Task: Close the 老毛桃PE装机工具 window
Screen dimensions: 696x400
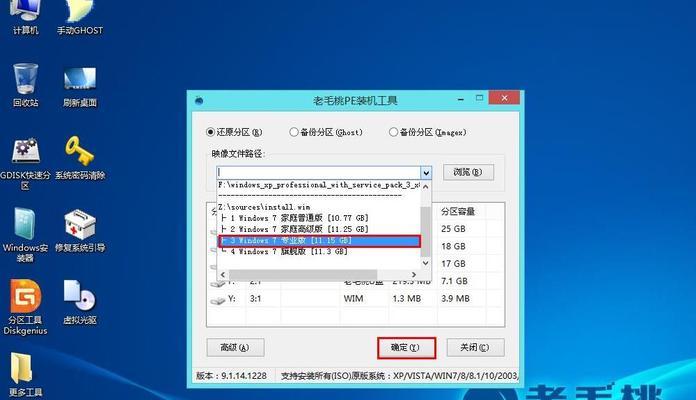Action: [x=504, y=98]
